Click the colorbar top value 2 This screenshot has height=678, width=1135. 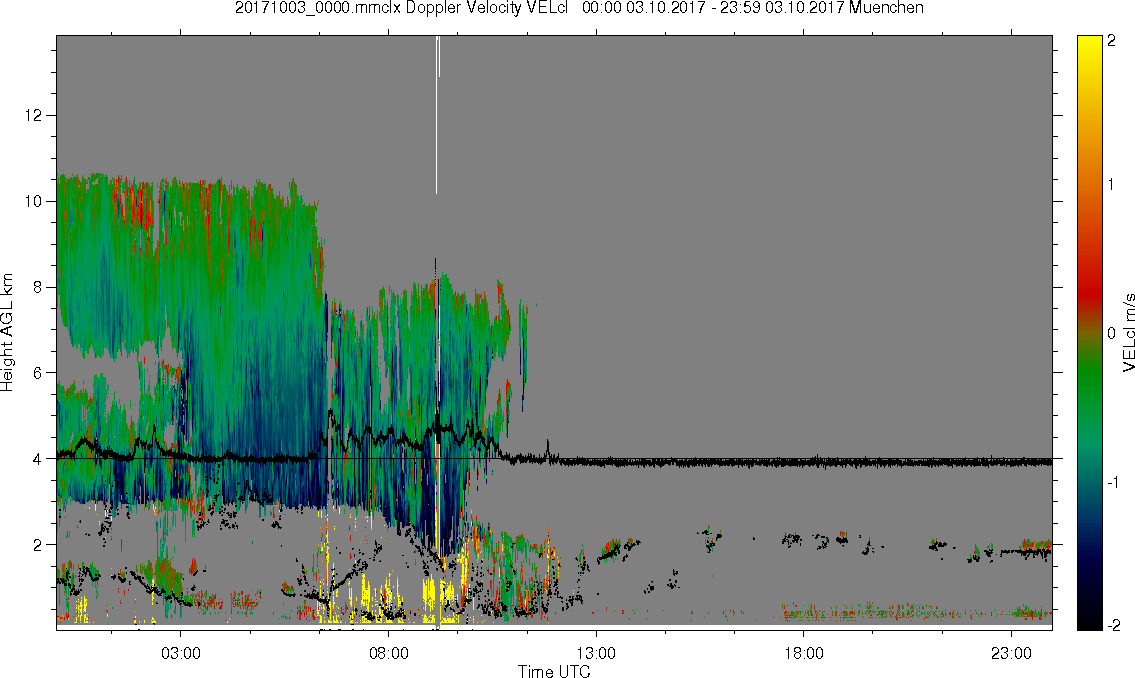point(1111,41)
